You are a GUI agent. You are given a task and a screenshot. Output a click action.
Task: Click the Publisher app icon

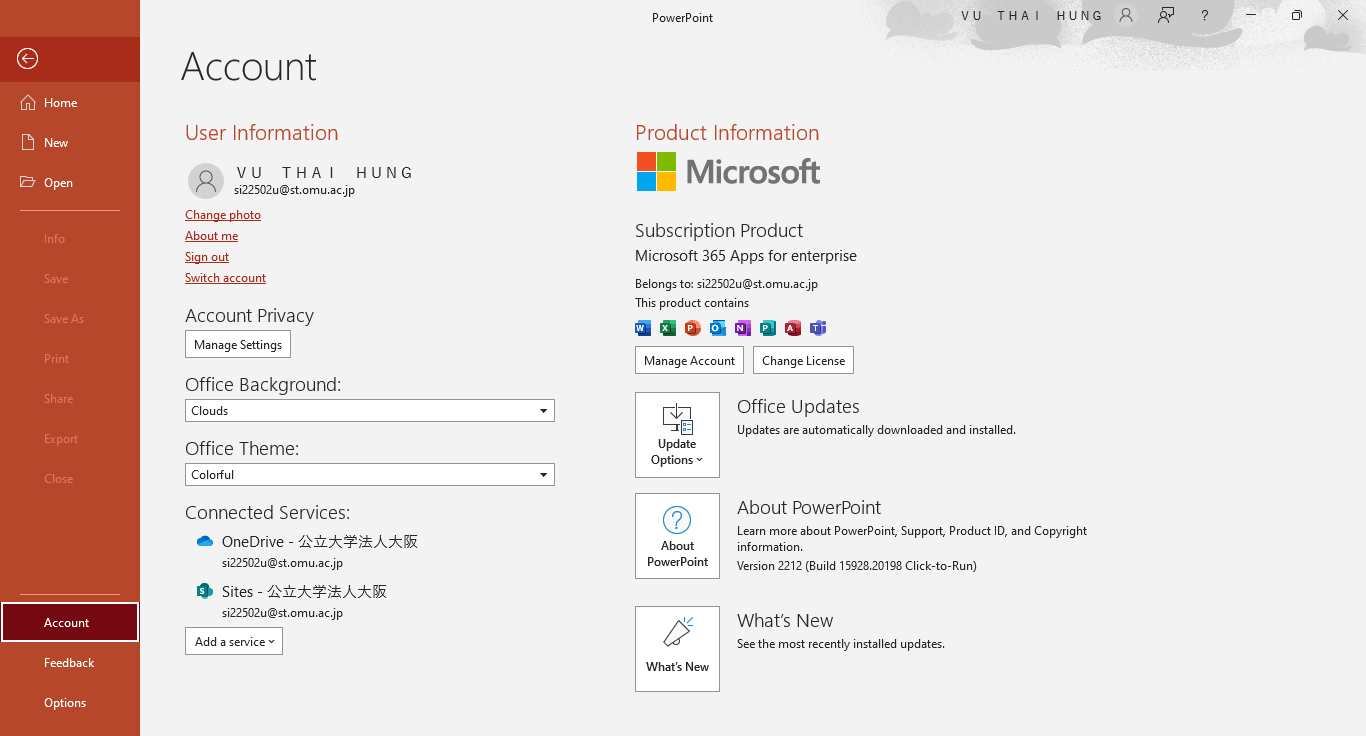pos(768,328)
